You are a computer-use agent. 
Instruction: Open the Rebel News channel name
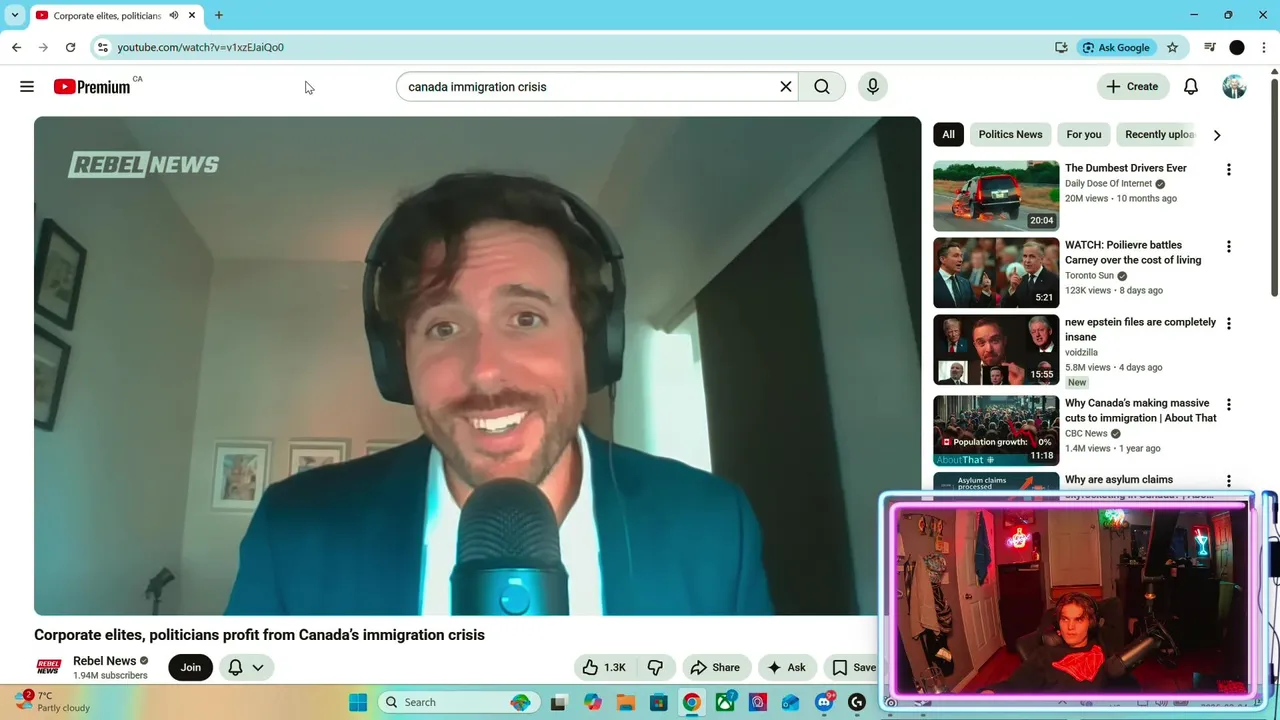(x=104, y=661)
